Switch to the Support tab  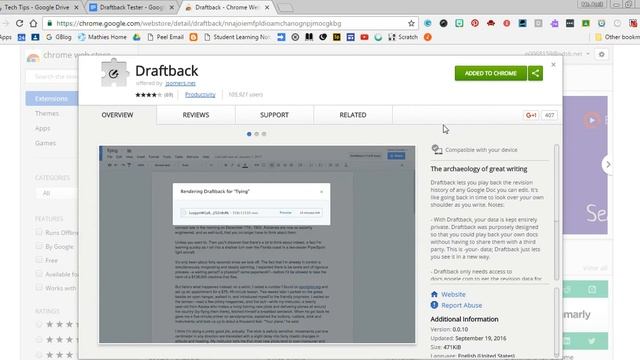coord(274,115)
